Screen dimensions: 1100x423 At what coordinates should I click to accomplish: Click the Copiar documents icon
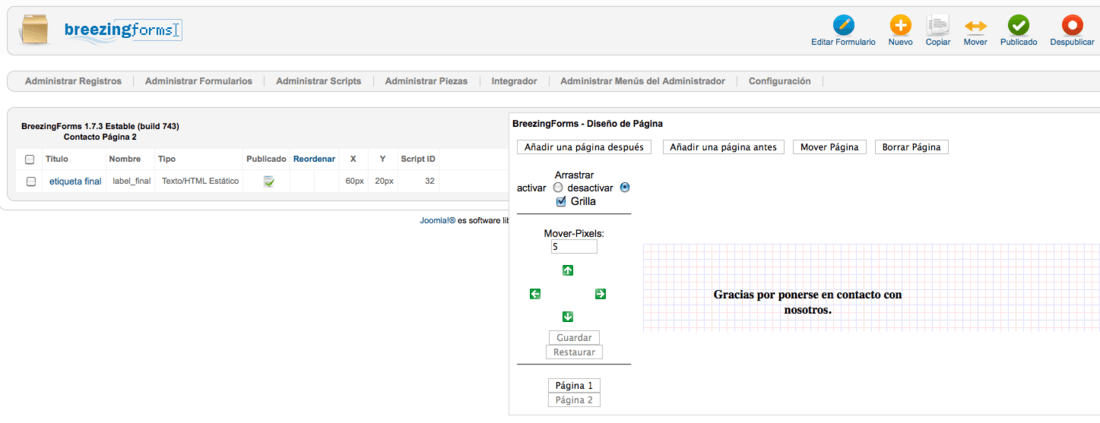[x=938, y=25]
